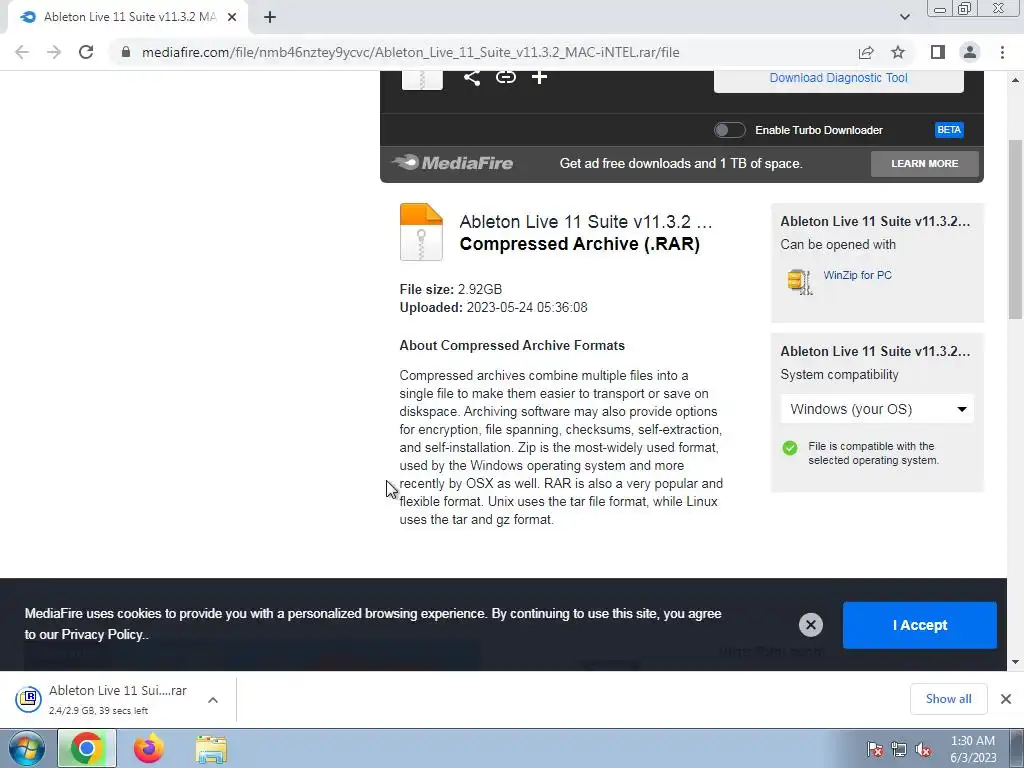Click the browser forward arrow
1024x768 pixels.
[x=54, y=52]
